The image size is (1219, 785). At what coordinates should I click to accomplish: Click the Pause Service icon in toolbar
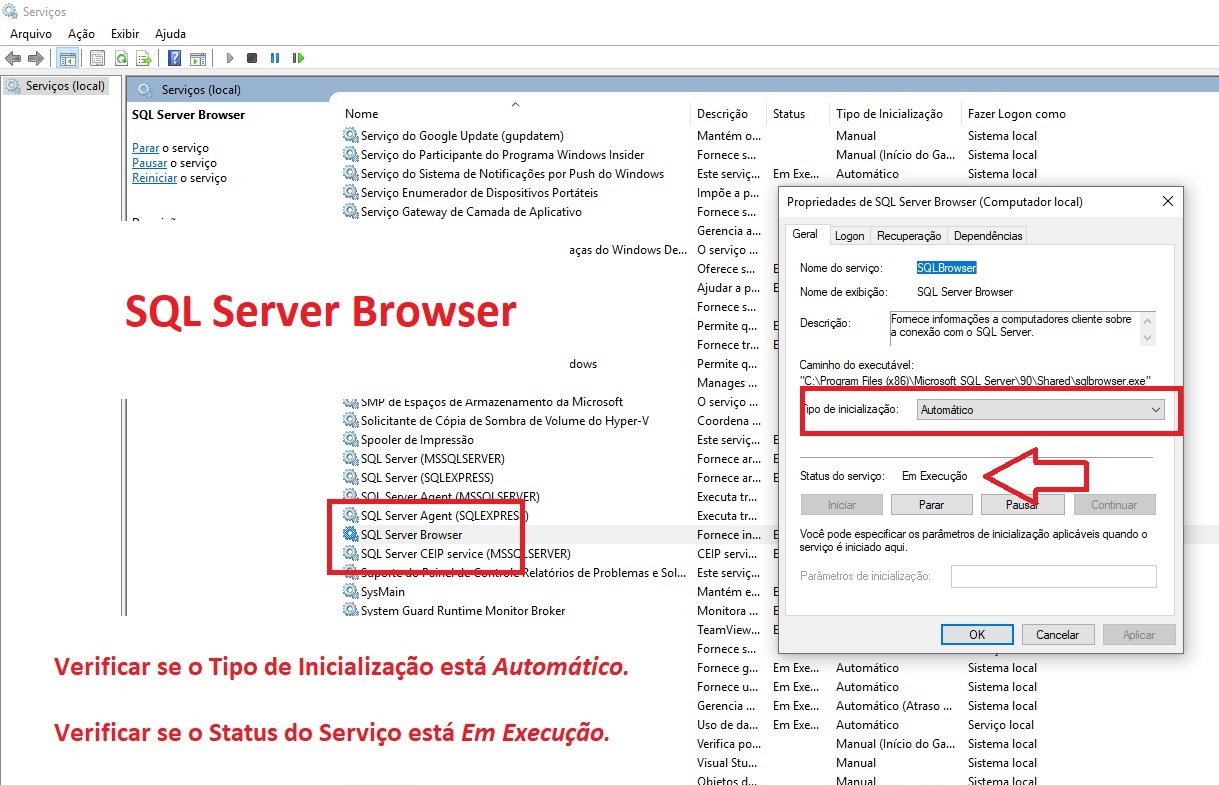pos(275,58)
